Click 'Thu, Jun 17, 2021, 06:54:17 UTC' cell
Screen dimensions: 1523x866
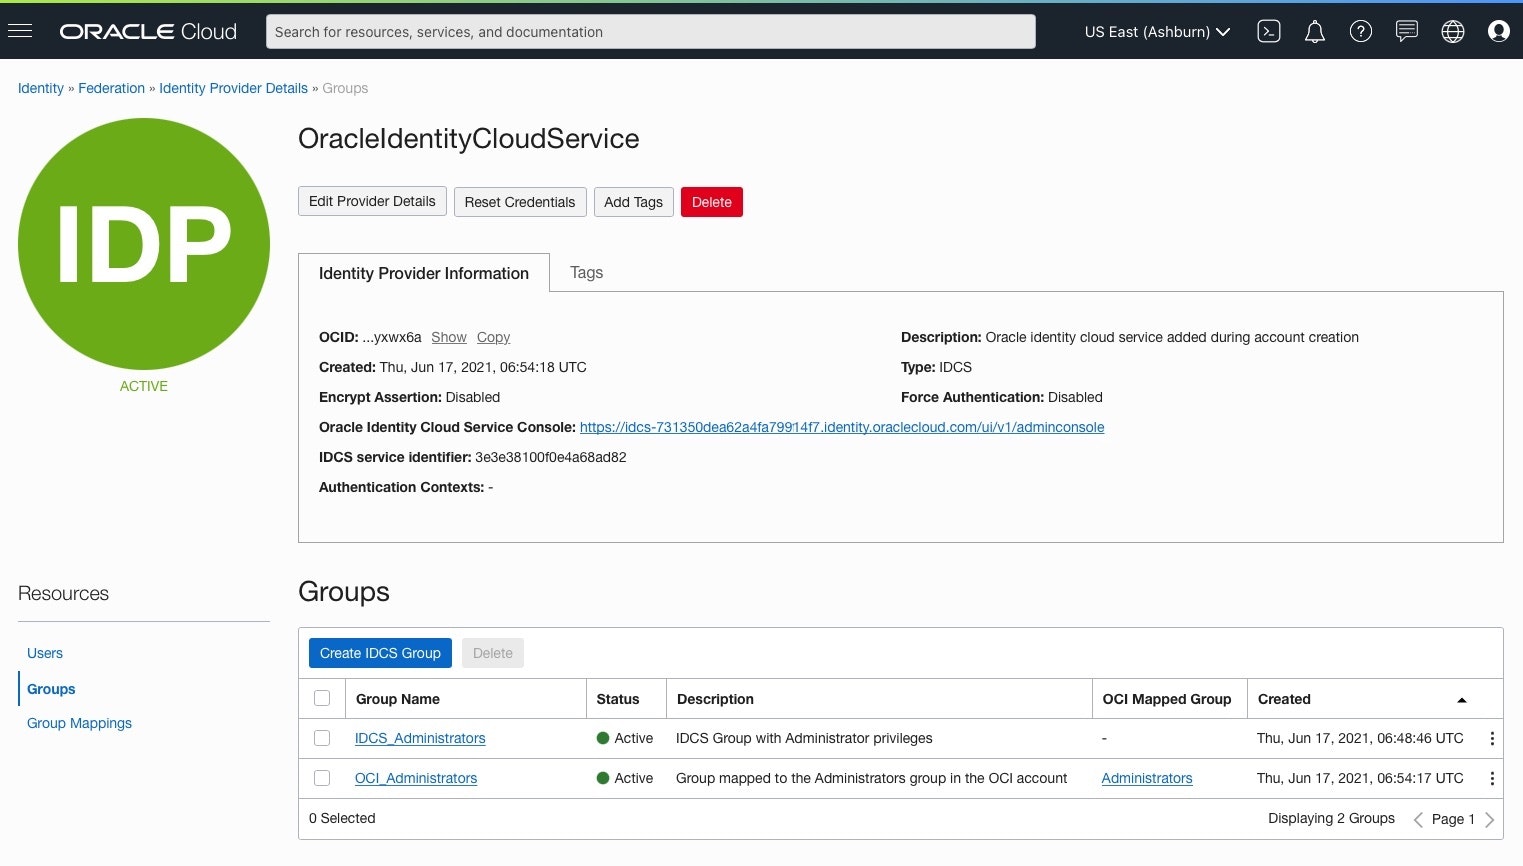click(x=1360, y=778)
